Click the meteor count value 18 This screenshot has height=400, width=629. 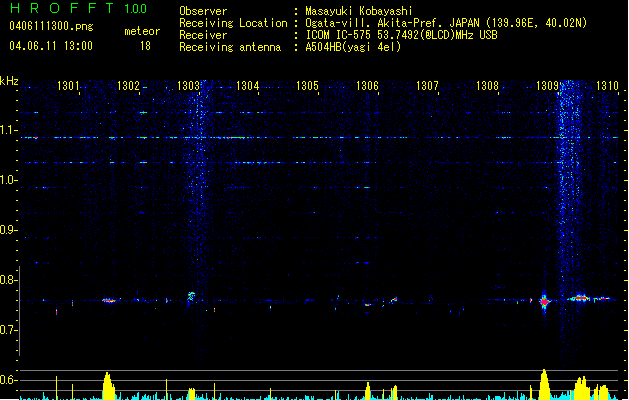pos(145,46)
